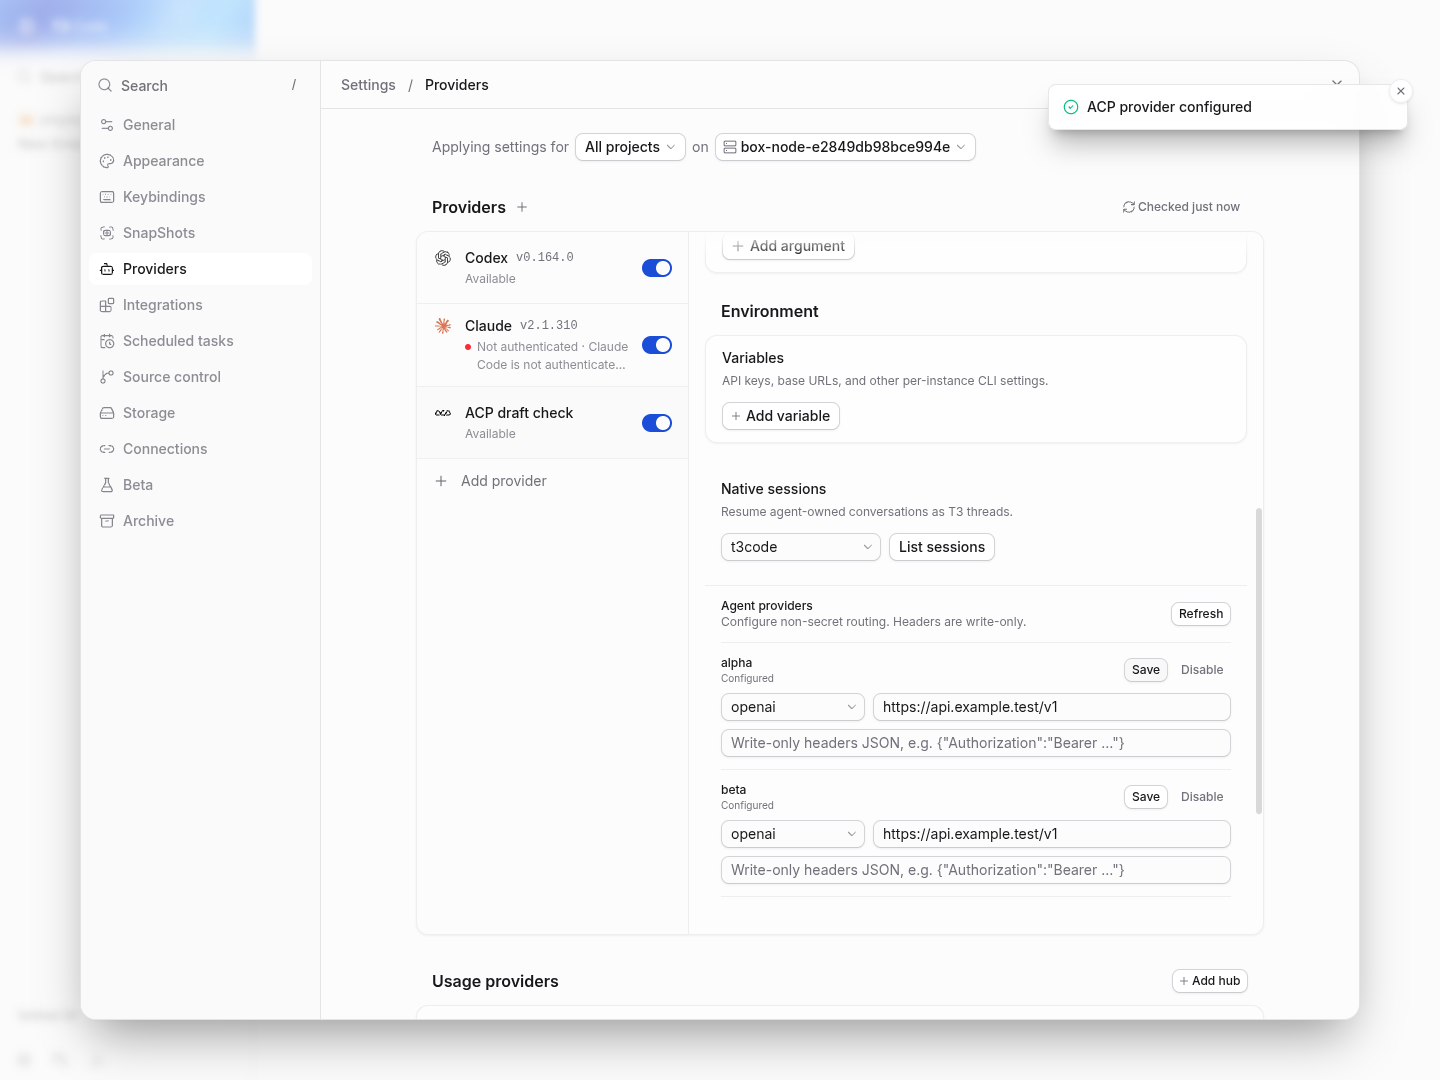This screenshot has height=1080, width=1440.
Task: Disable the Codex provider toggle
Action: pyautogui.click(x=657, y=268)
